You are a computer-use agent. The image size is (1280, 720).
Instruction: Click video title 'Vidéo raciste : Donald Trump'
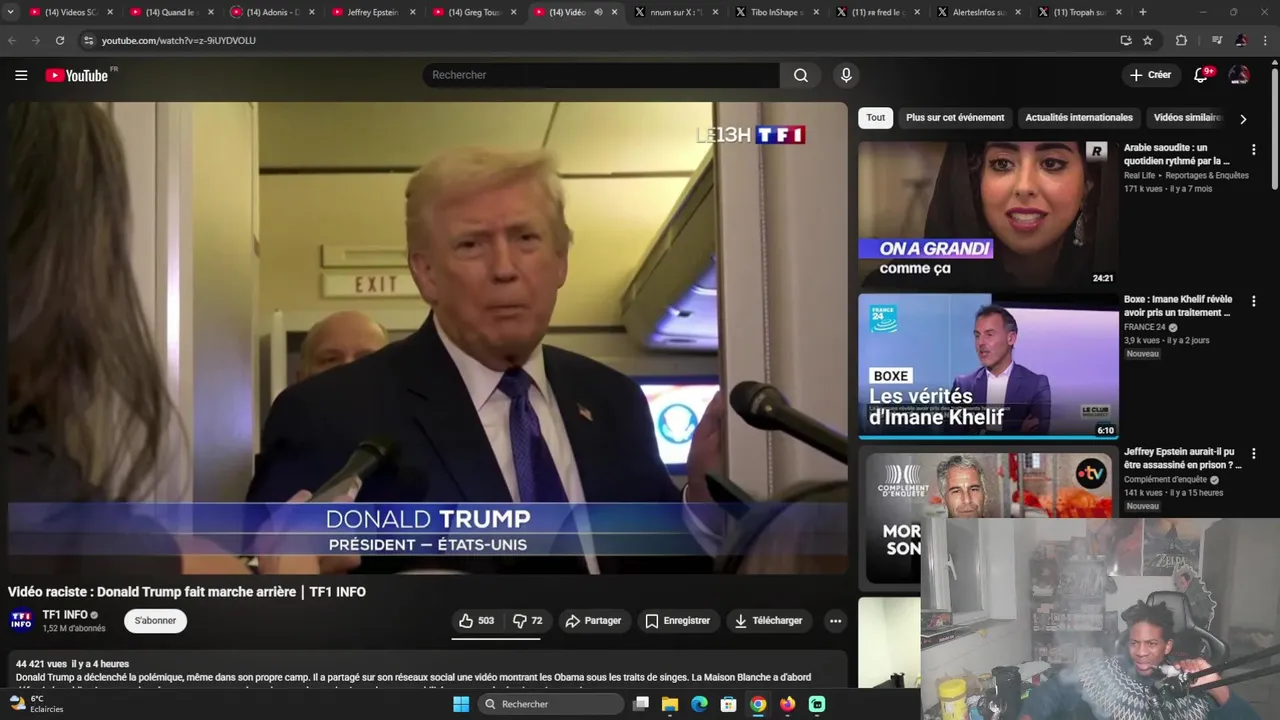(x=187, y=592)
